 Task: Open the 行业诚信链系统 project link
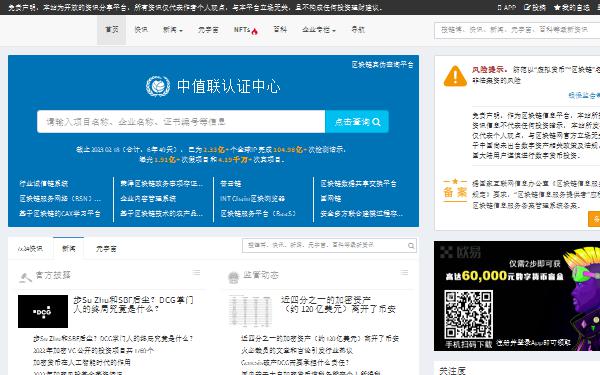point(44,184)
